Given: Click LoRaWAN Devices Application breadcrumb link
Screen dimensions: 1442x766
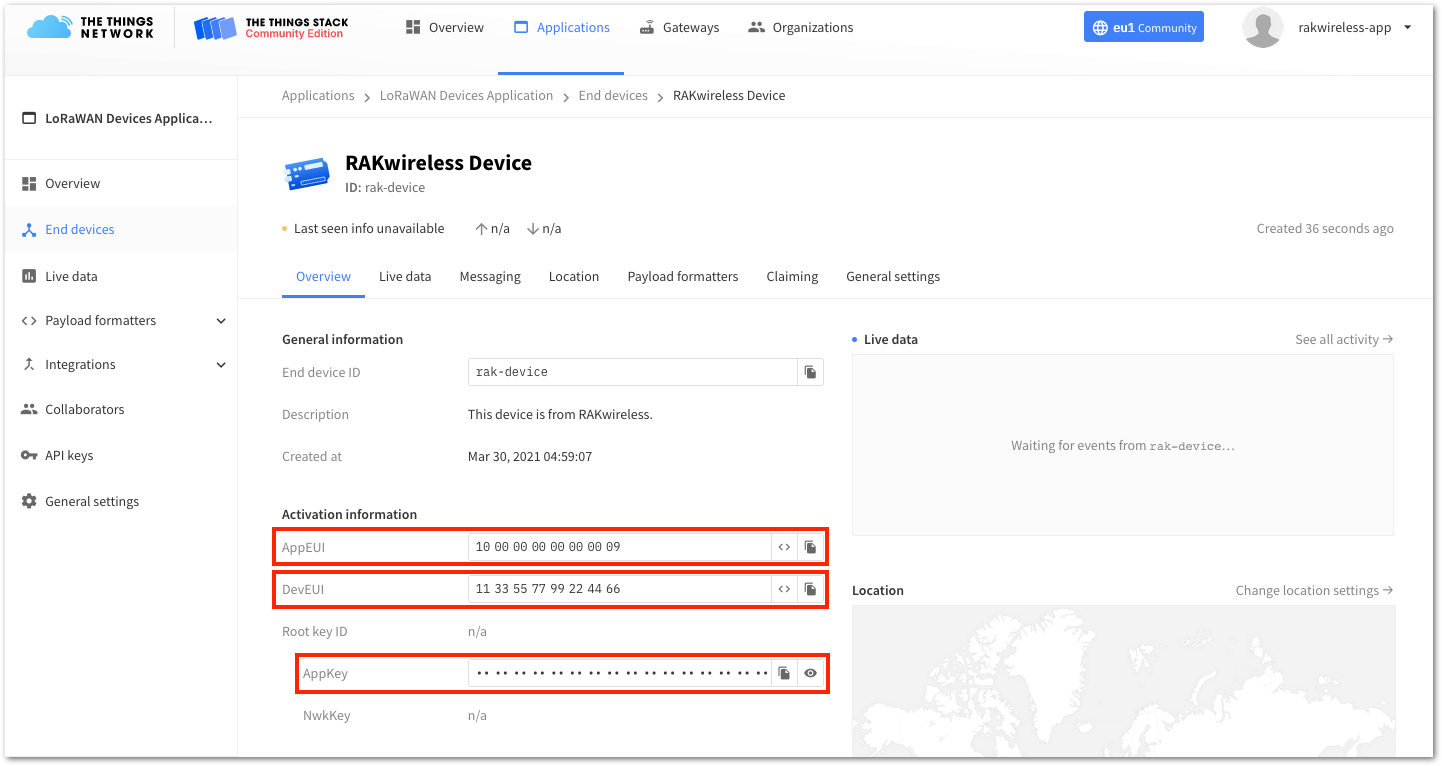Looking at the screenshot, I should pyautogui.click(x=466, y=96).
